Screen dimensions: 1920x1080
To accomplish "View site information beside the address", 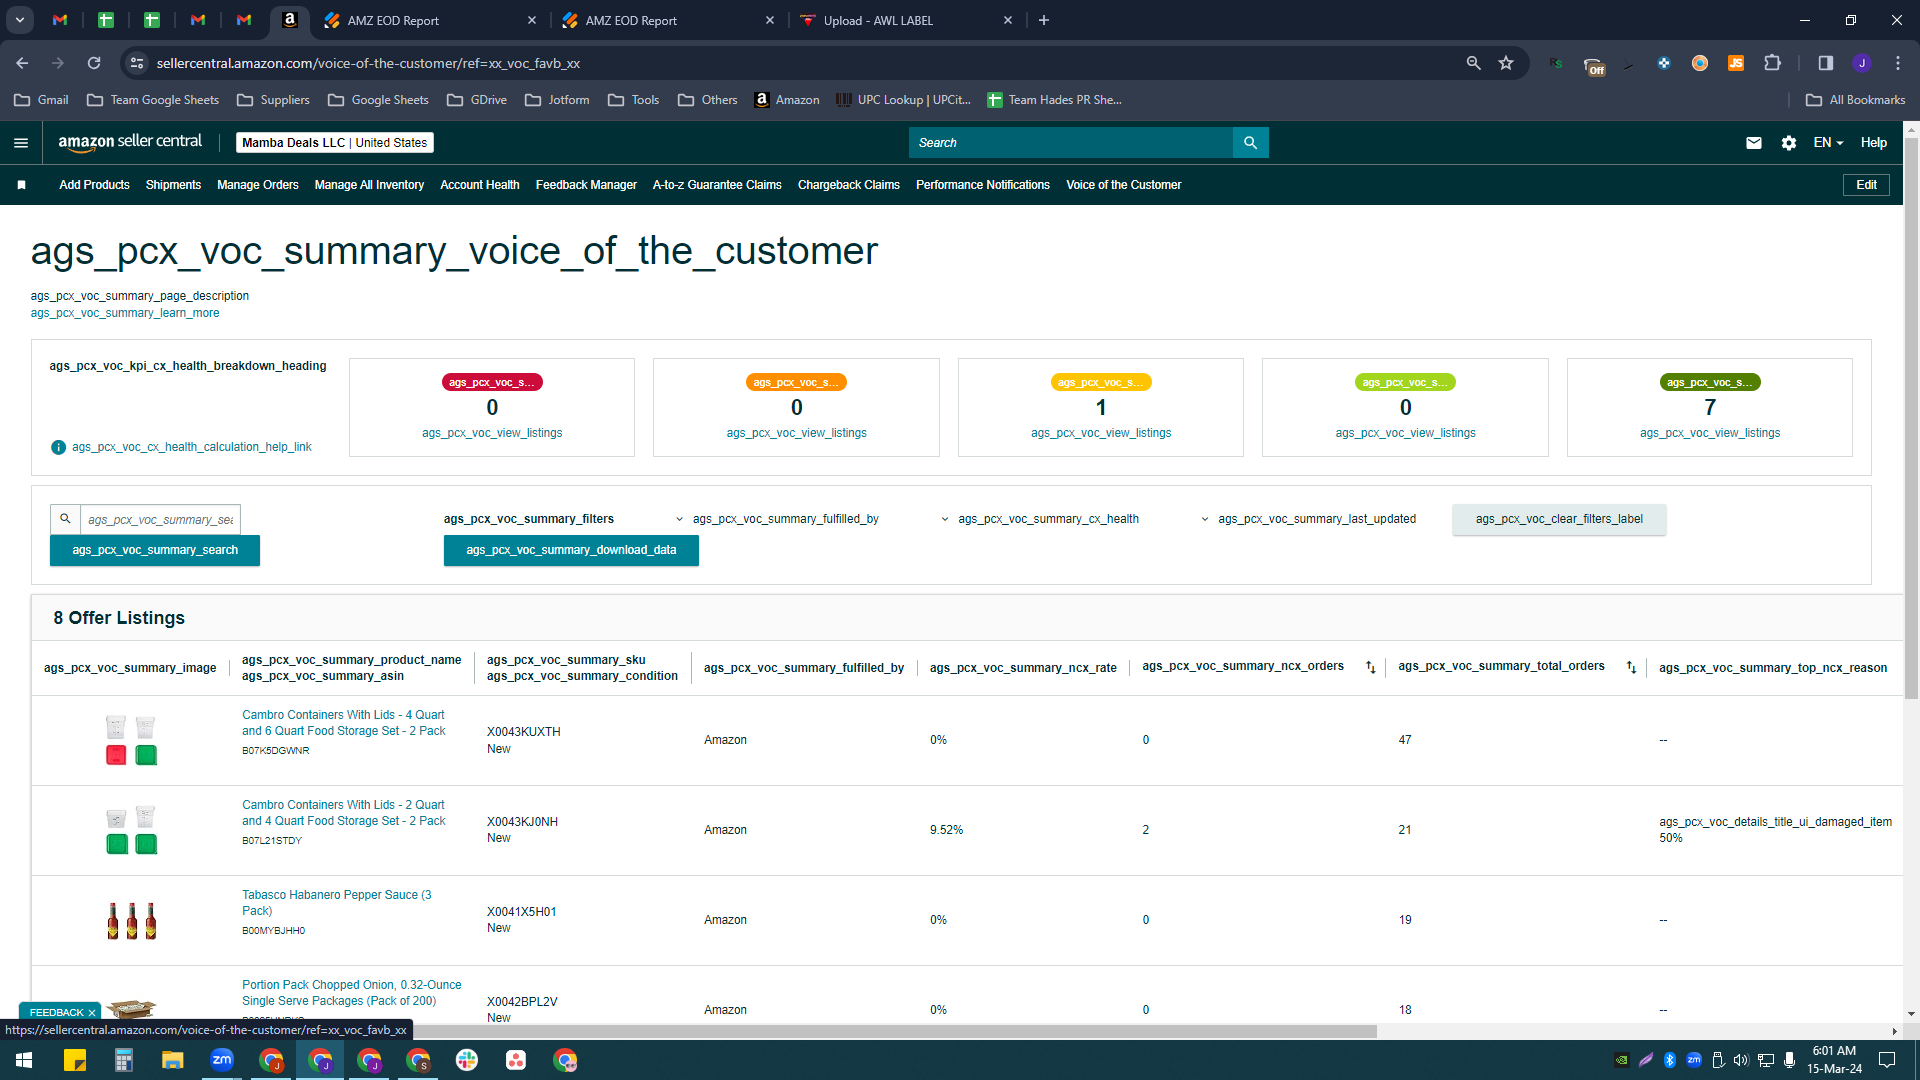I will 137,63.
